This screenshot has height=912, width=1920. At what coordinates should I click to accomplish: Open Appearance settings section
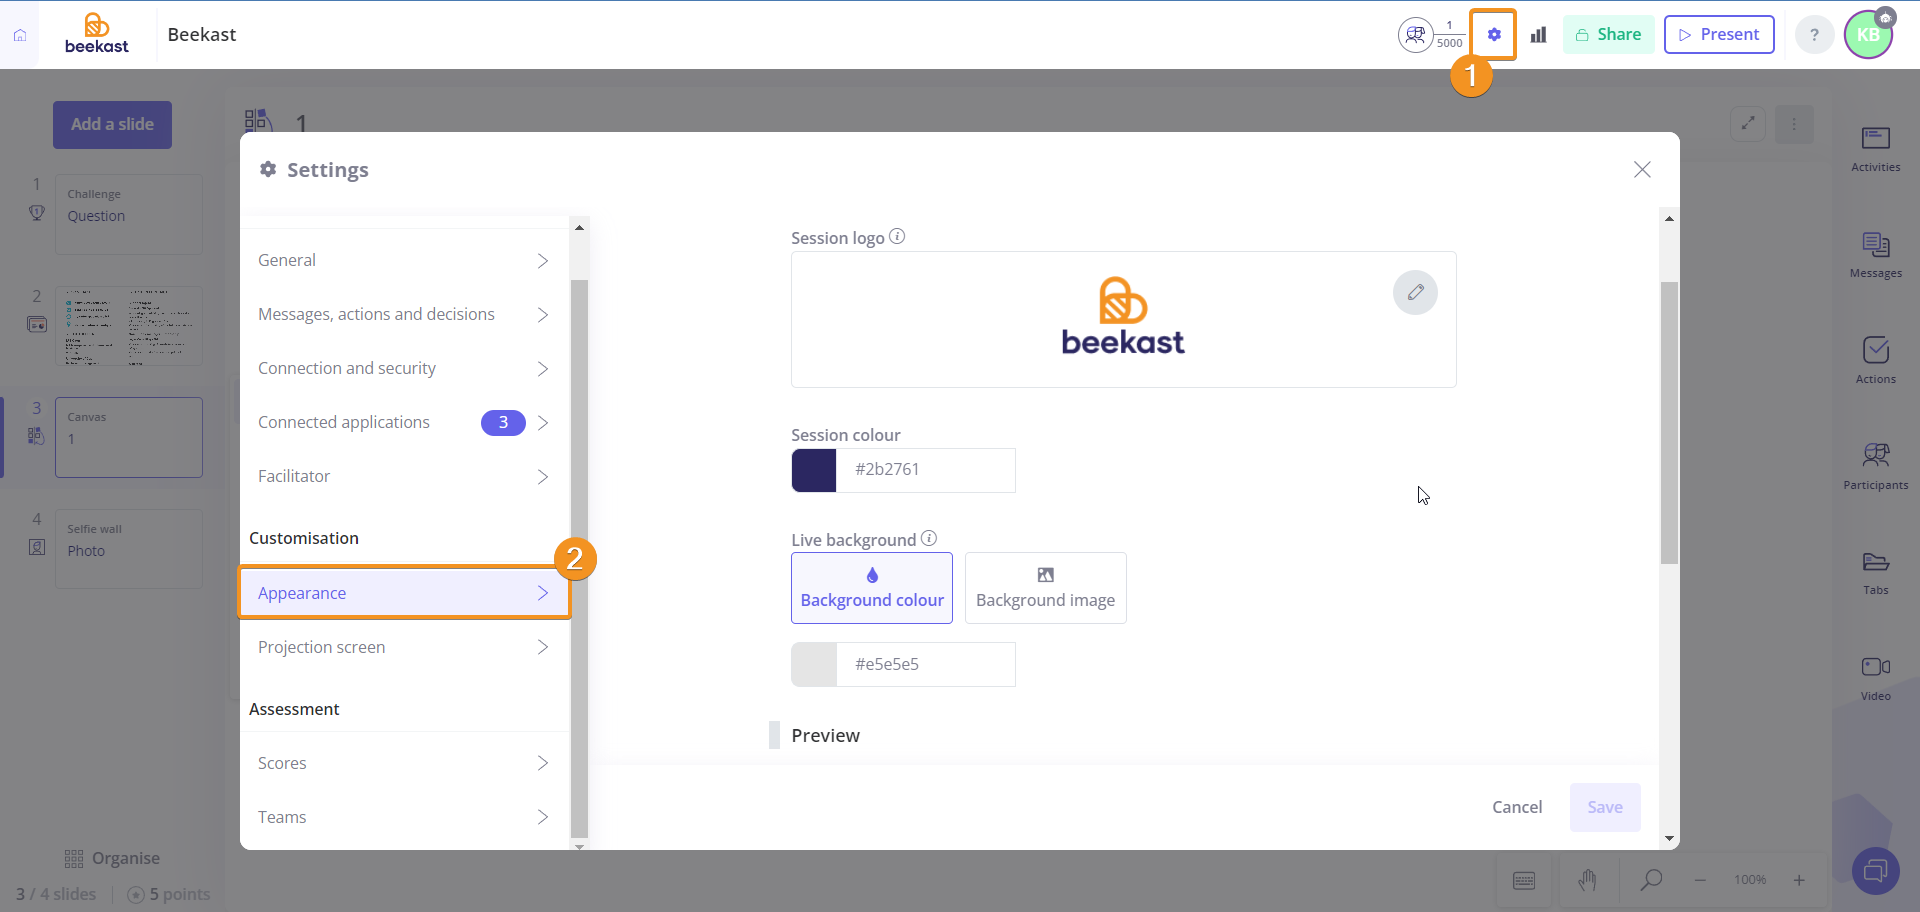pos(404,593)
